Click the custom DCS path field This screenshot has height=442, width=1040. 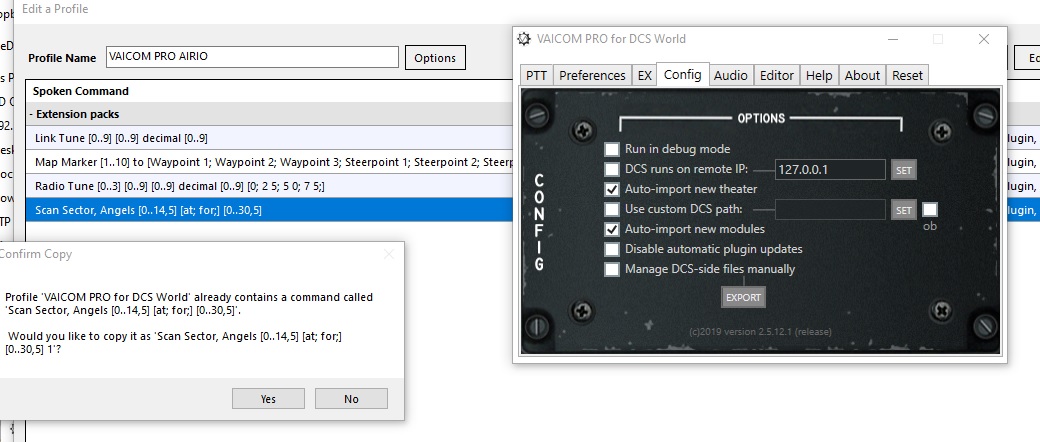click(x=830, y=210)
